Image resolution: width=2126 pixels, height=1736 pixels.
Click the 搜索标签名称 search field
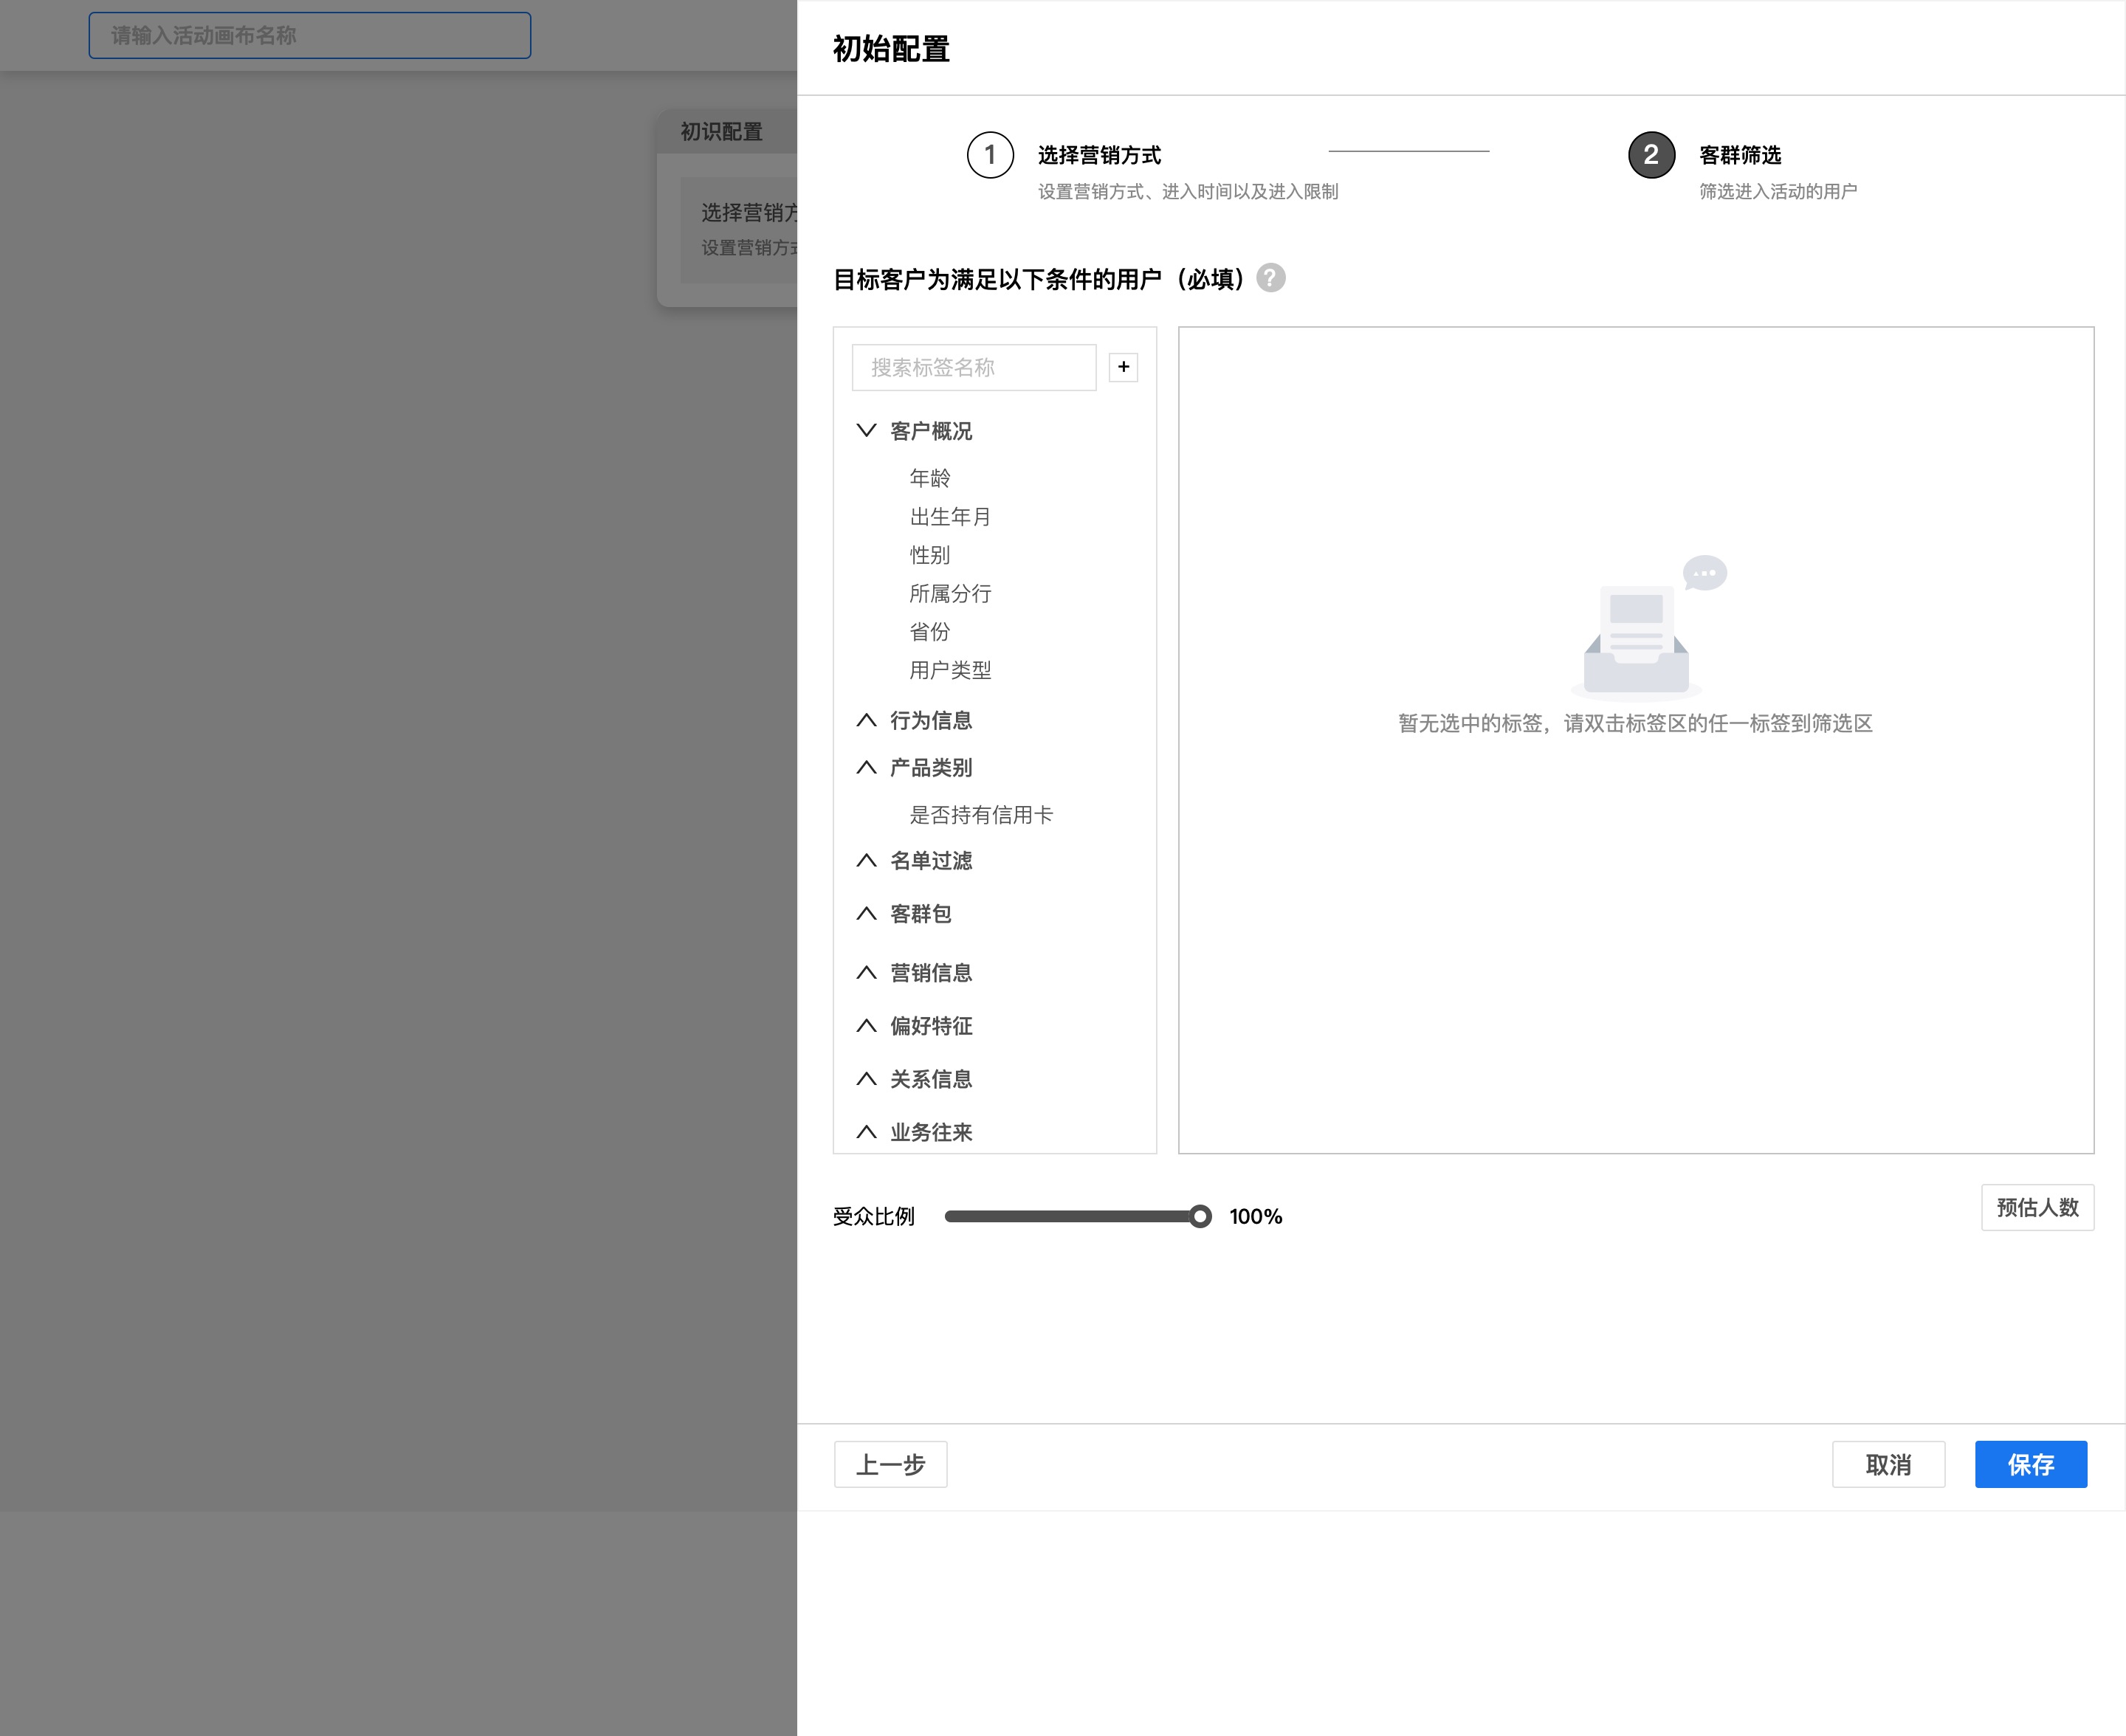tap(974, 367)
